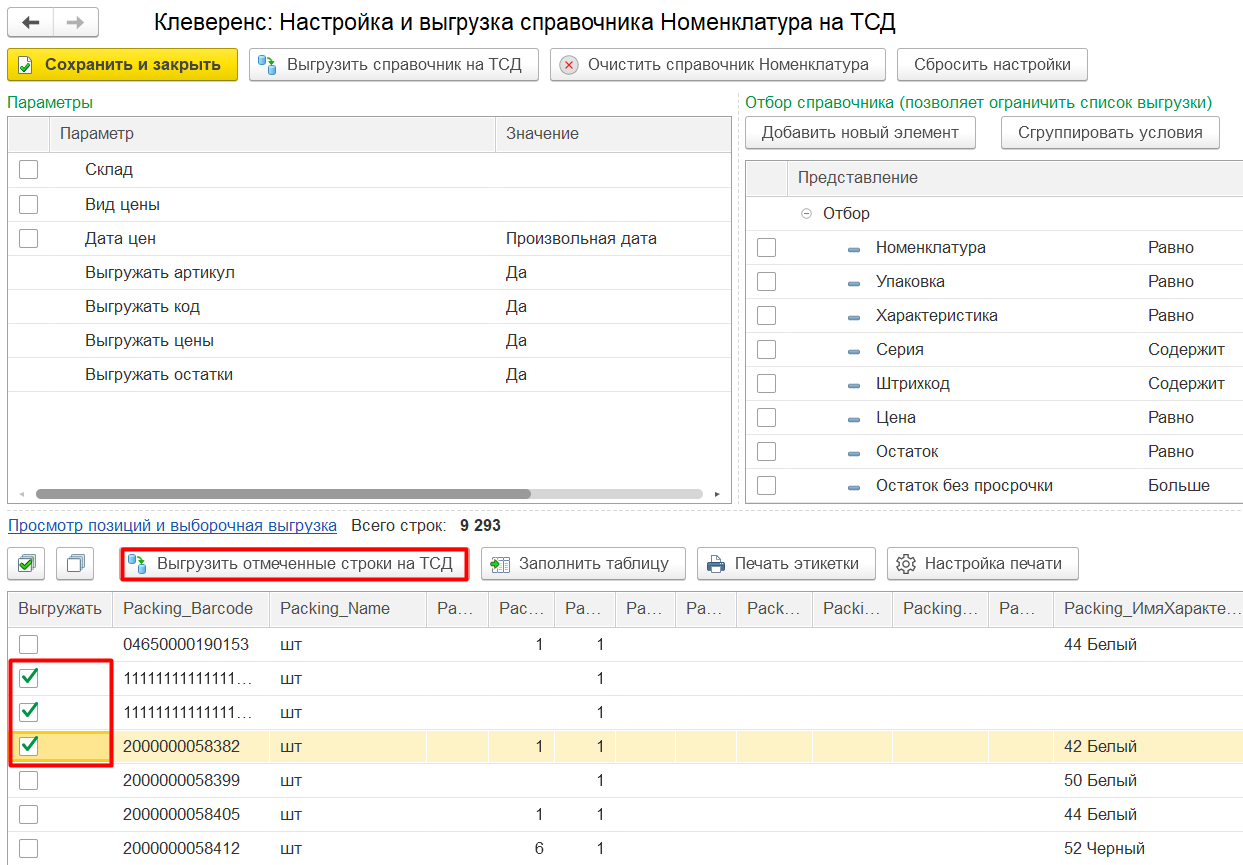Enable the Остаток без просрочки filter checkbox
Viewport: 1243px width, 865px height.
click(x=766, y=486)
